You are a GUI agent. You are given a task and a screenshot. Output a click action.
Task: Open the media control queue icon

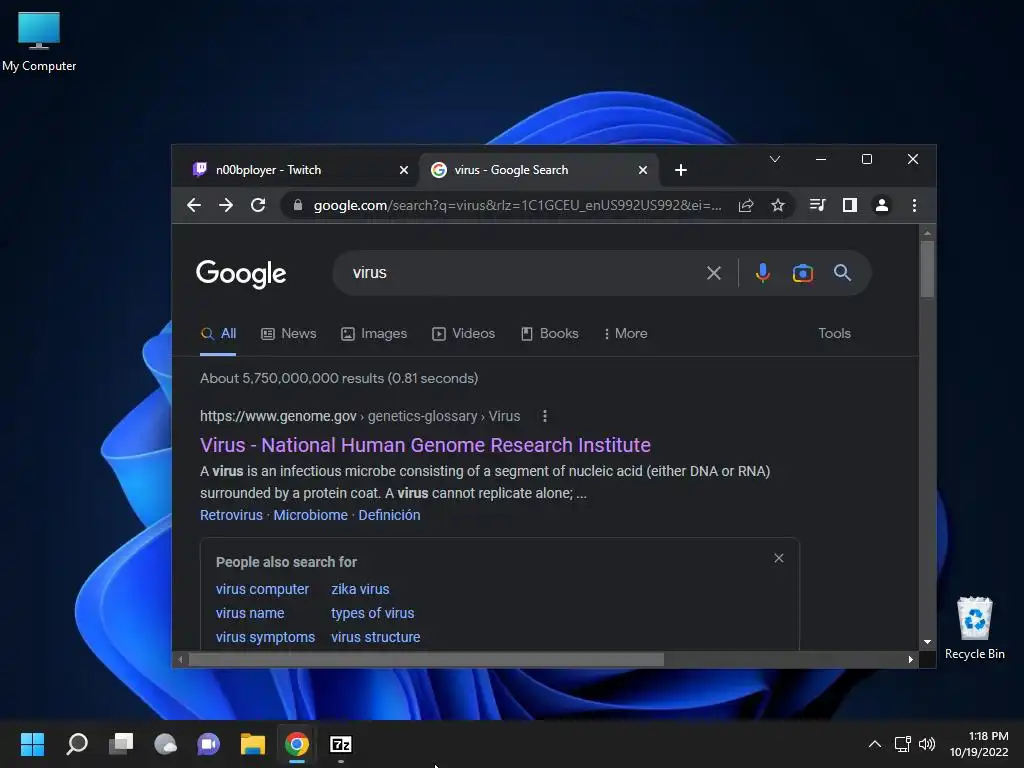coord(817,205)
